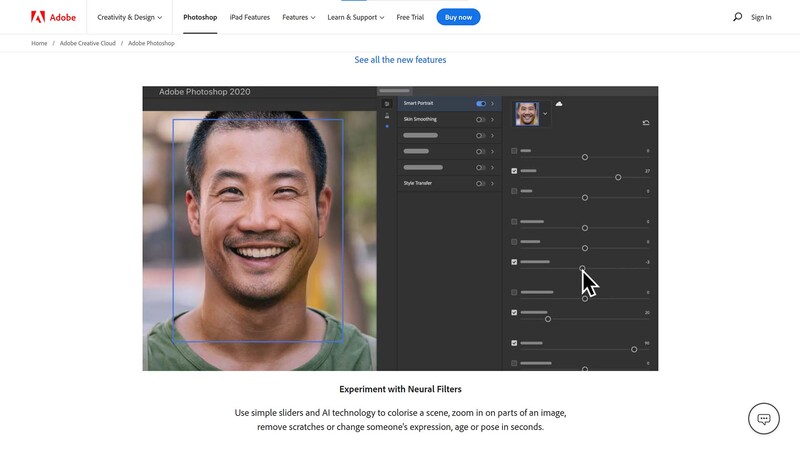Viewport: 800px width, 450px height.
Task: Click the Experiment with Neural Filters heading
Action: [400, 389]
